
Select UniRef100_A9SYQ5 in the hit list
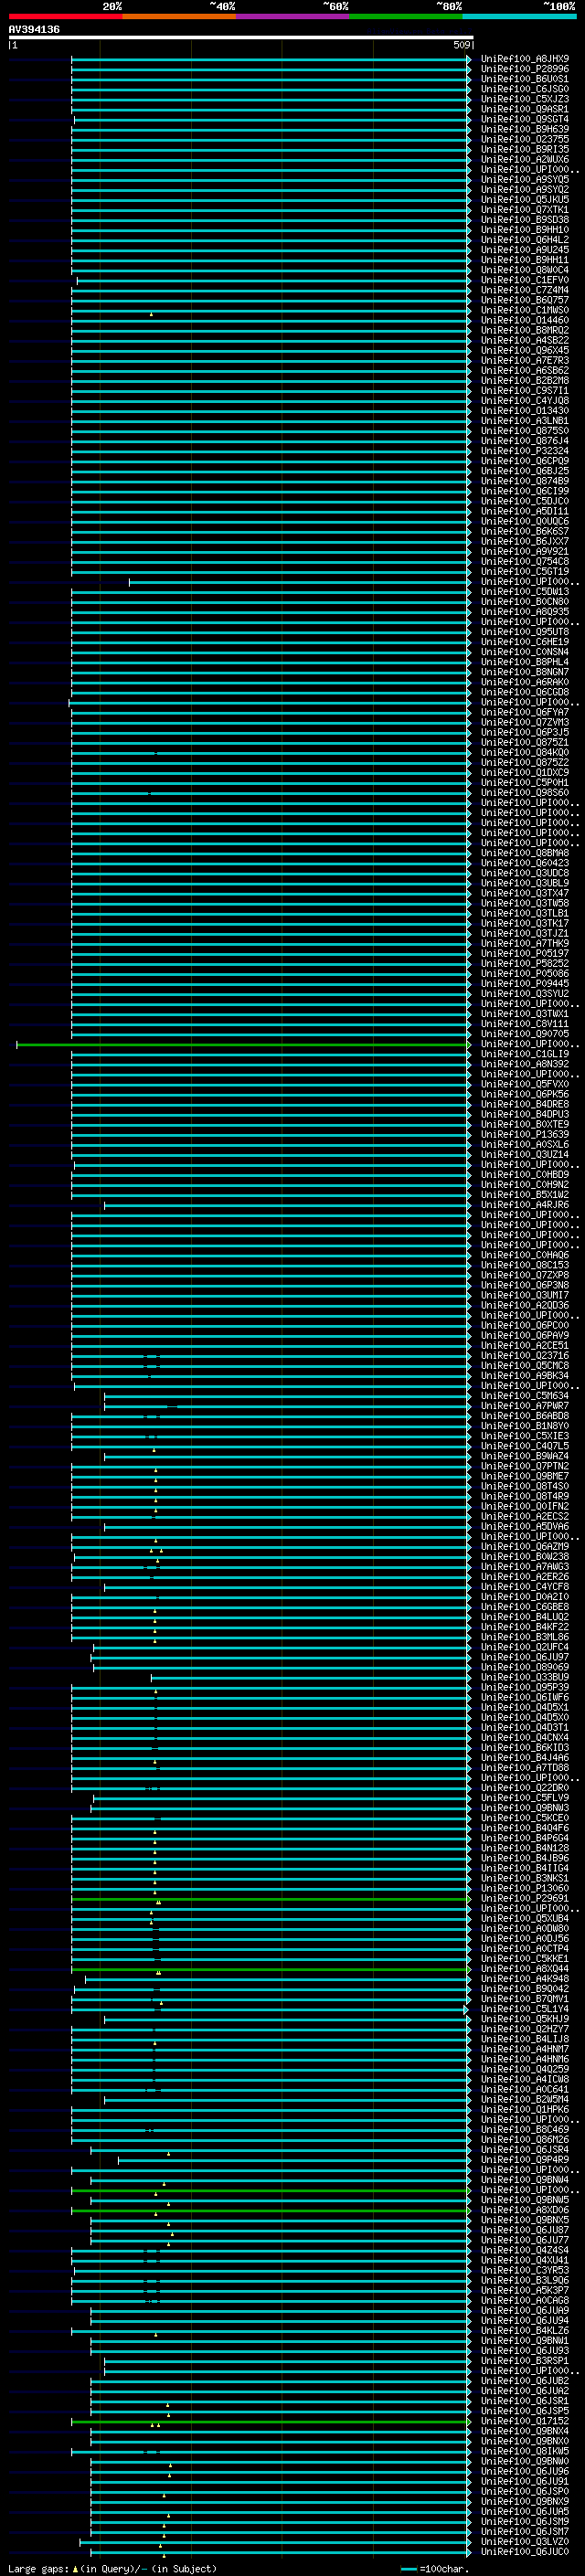(524, 179)
